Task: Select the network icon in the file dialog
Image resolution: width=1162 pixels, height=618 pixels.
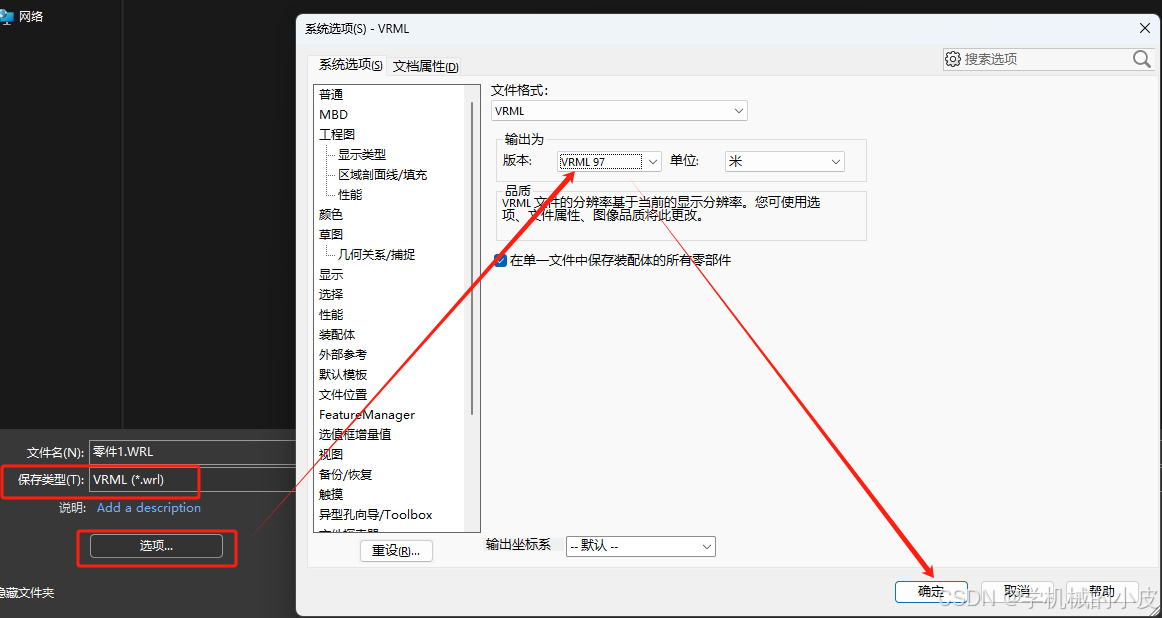Action: click(7, 16)
